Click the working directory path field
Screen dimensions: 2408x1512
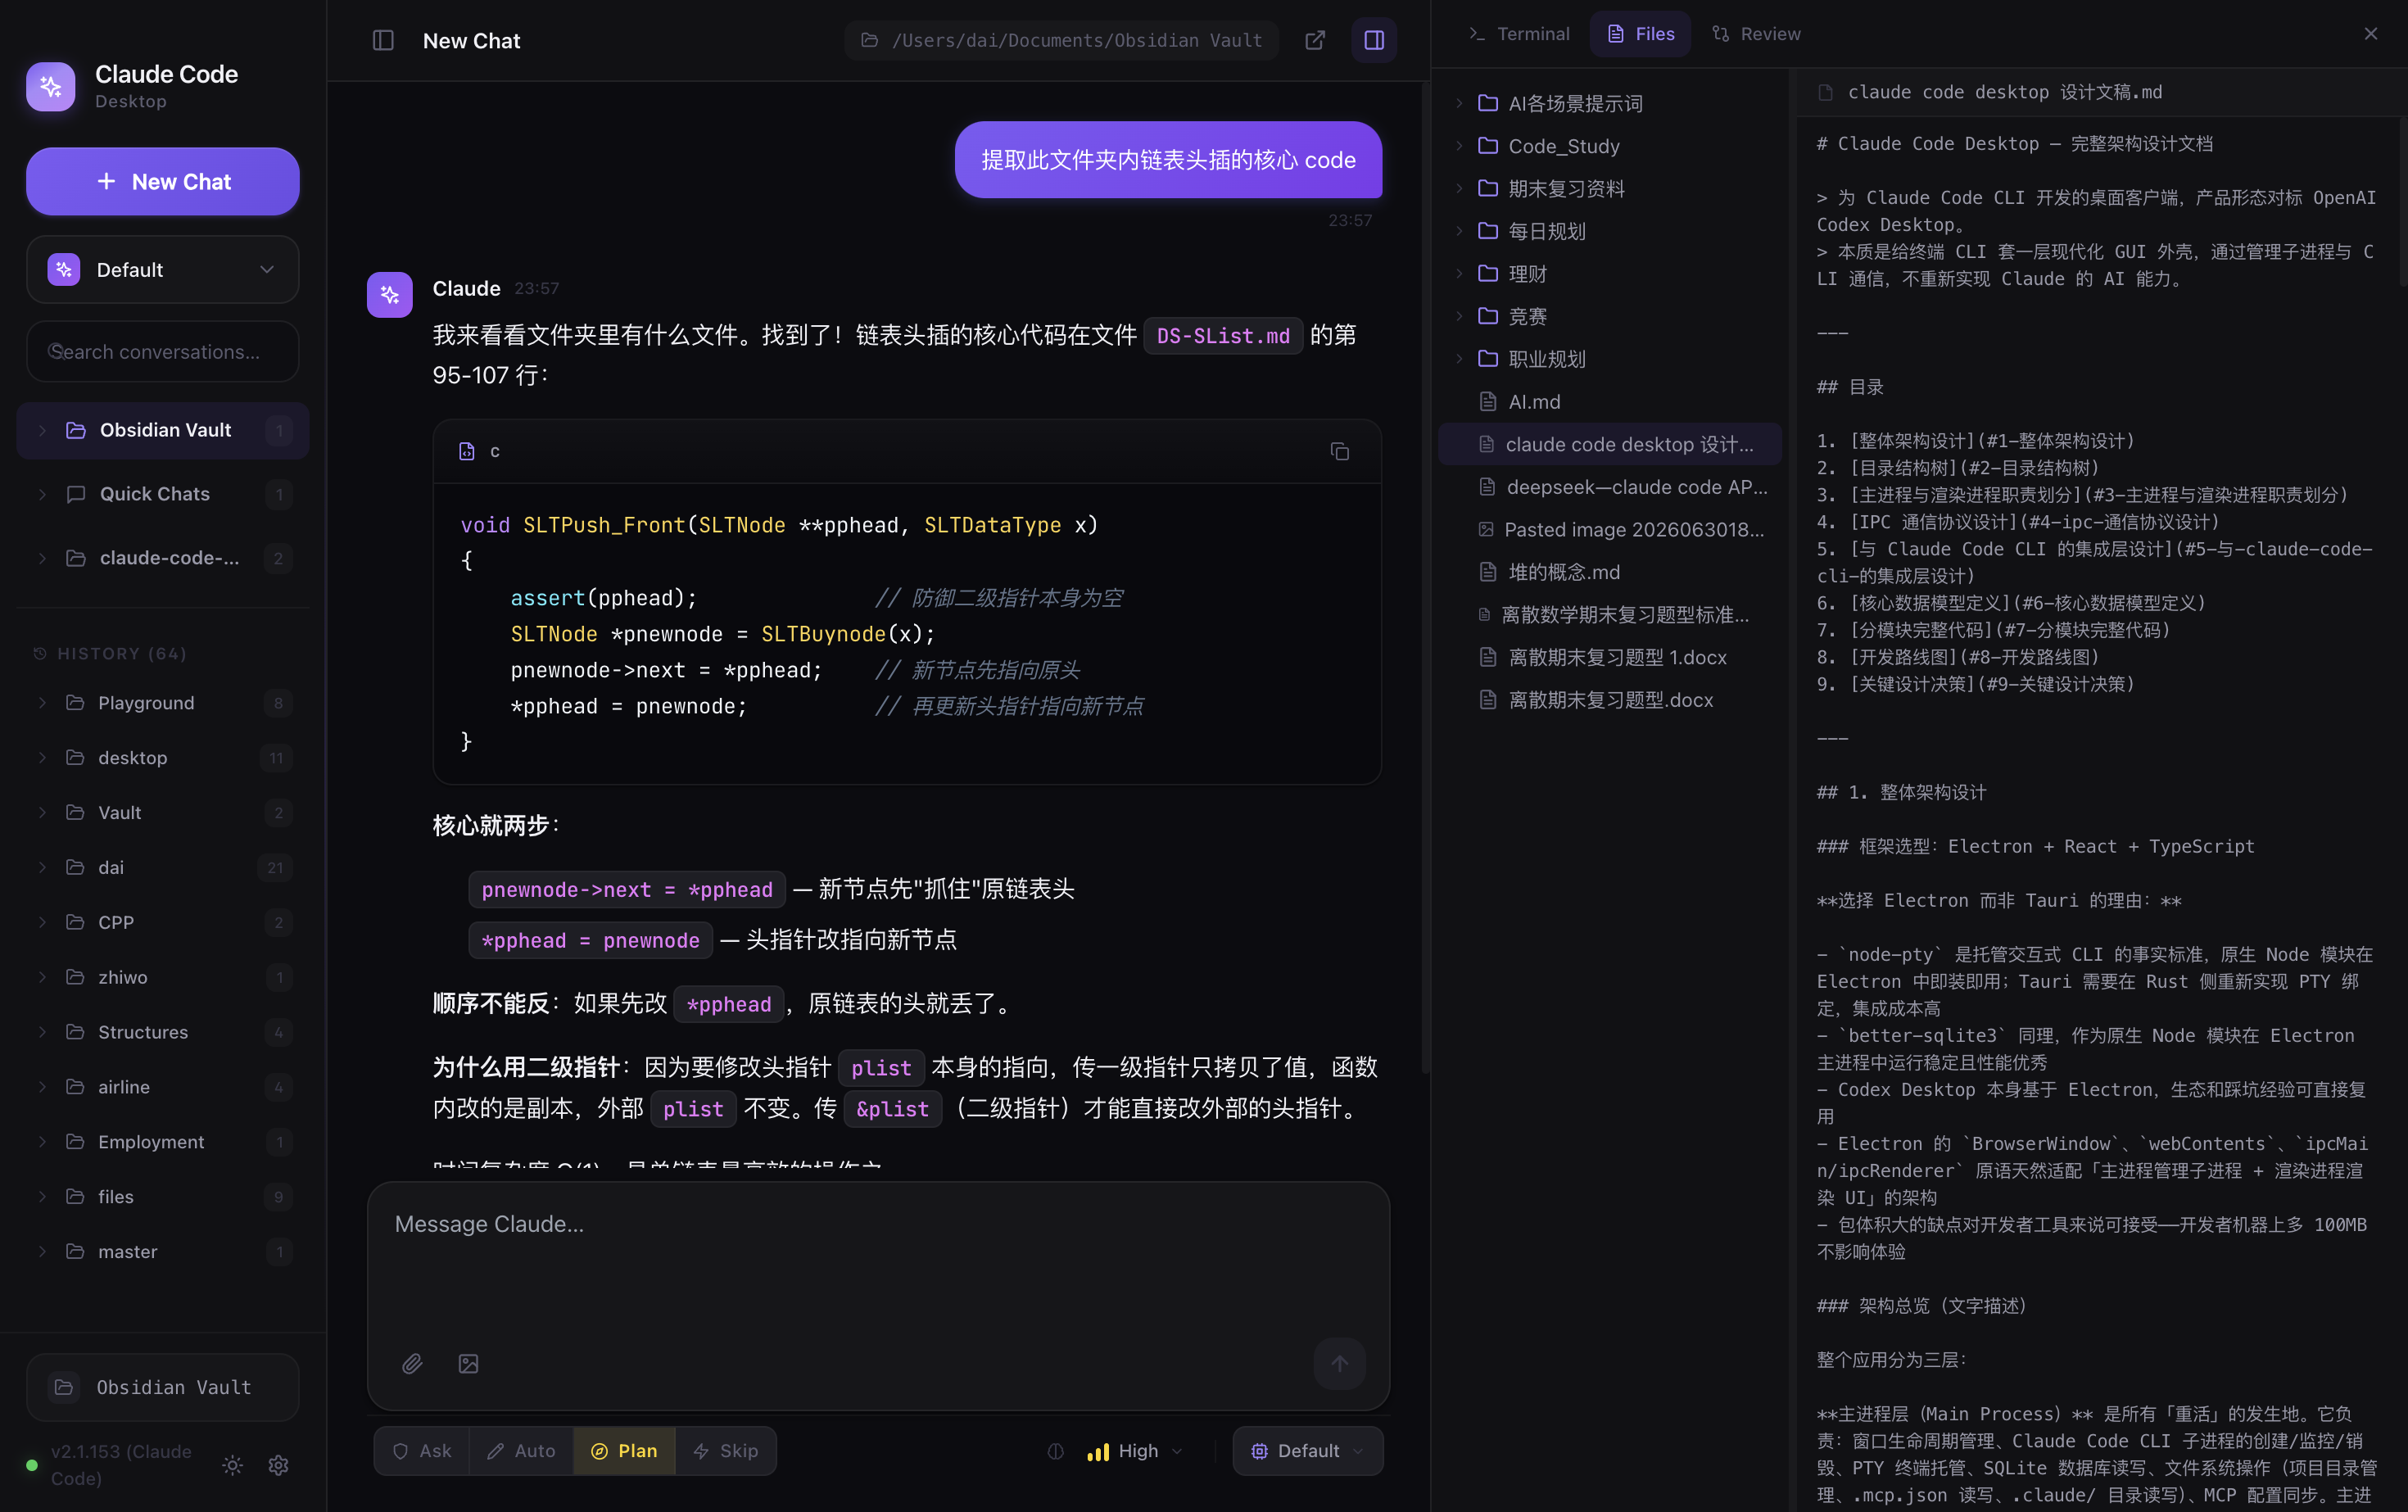click(x=1062, y=40)
